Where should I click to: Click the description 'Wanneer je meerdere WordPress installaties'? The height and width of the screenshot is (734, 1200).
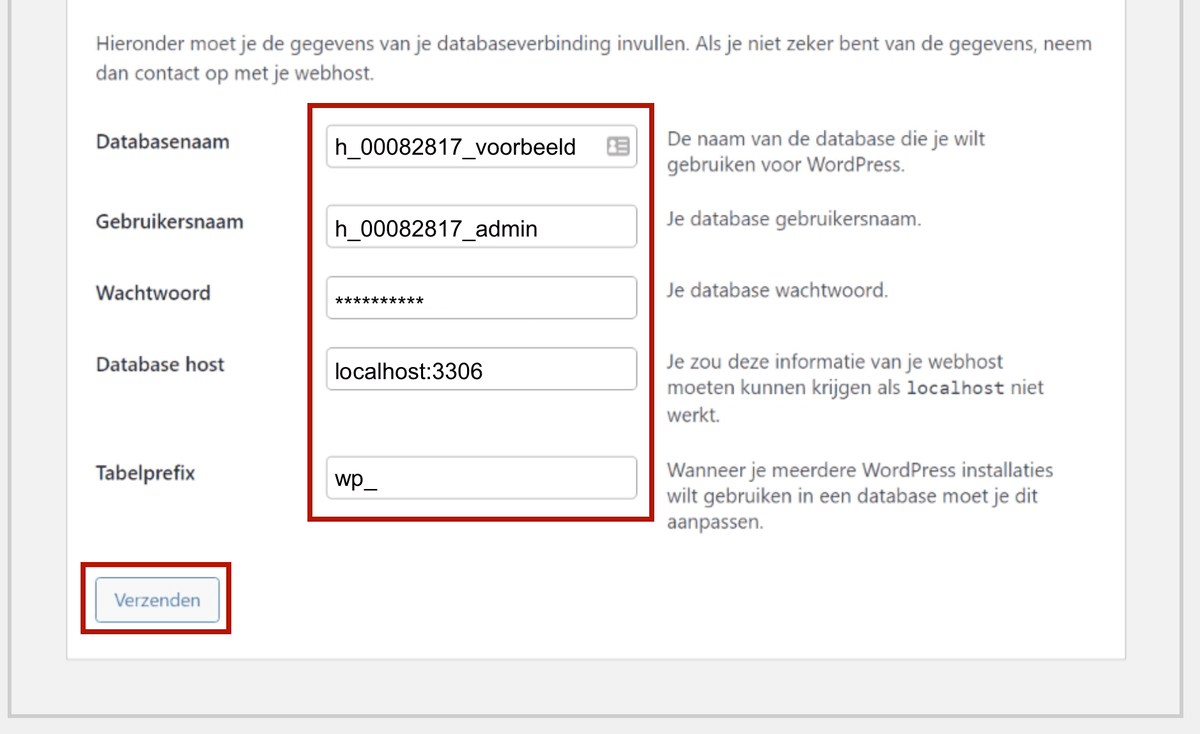pos(860,495)
